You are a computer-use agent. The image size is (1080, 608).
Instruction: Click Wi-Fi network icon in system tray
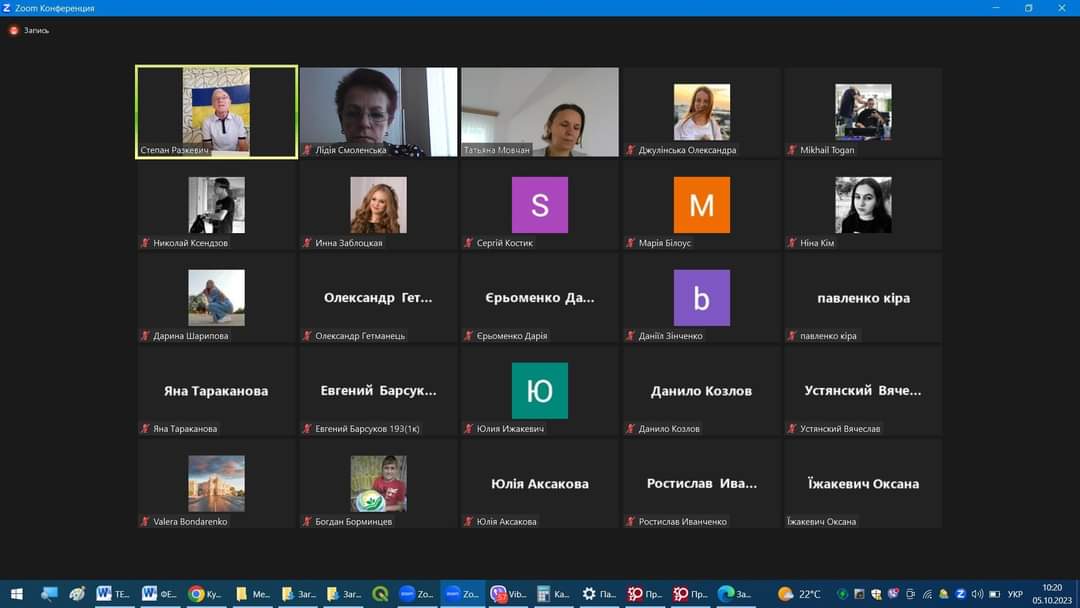[x=927, y=594]
